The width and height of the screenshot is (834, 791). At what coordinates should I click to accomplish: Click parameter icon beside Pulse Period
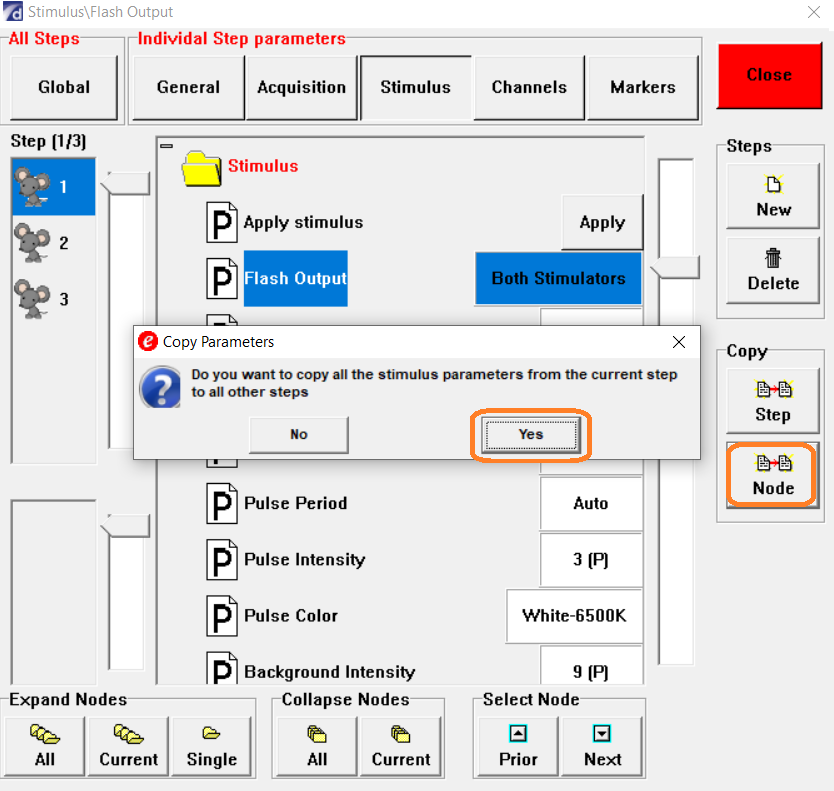(222, 503)
